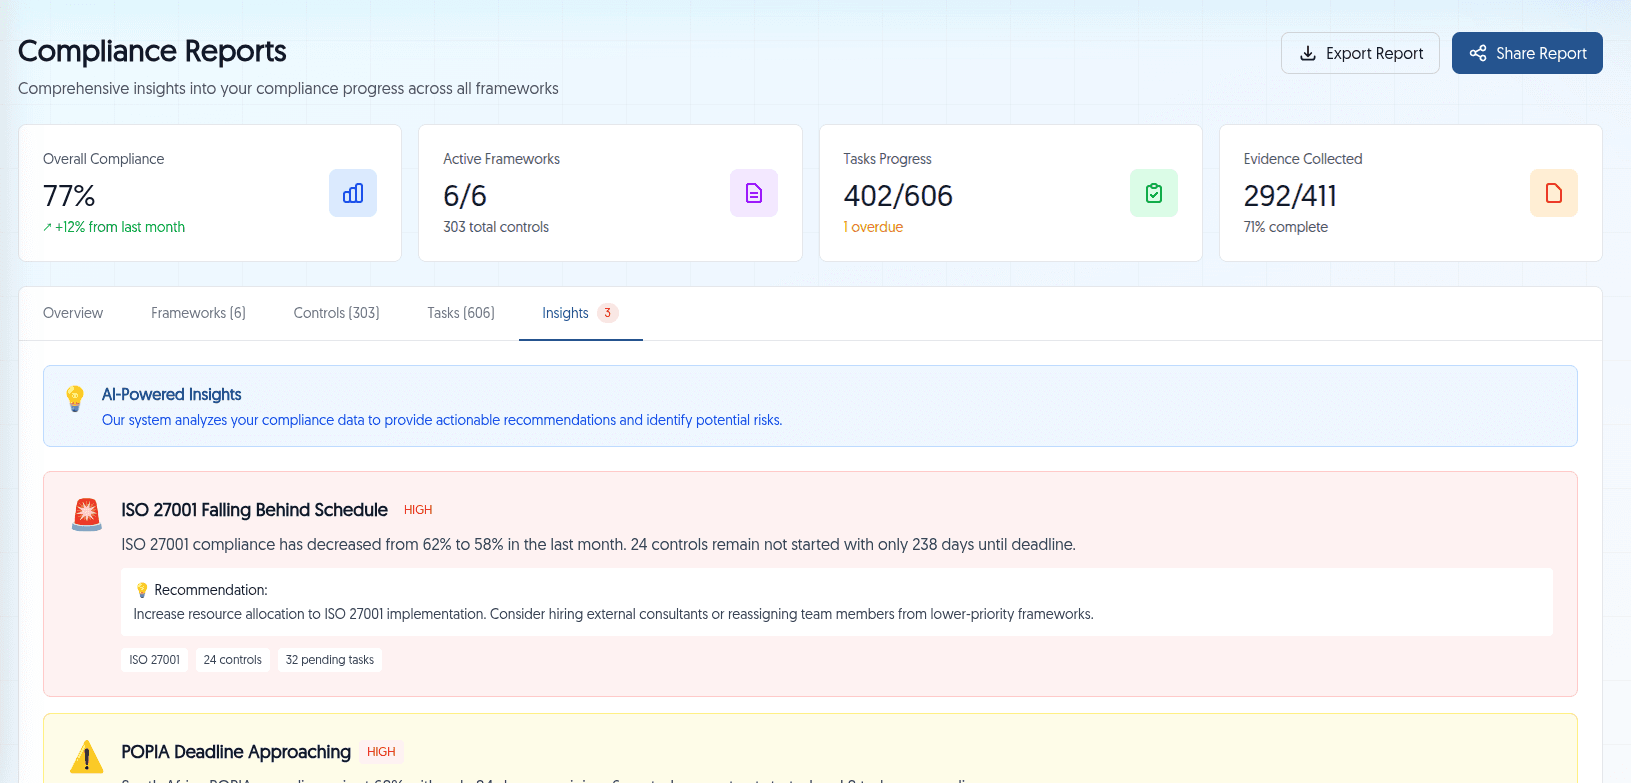Select the Insights tab

[x=566, y=313]
